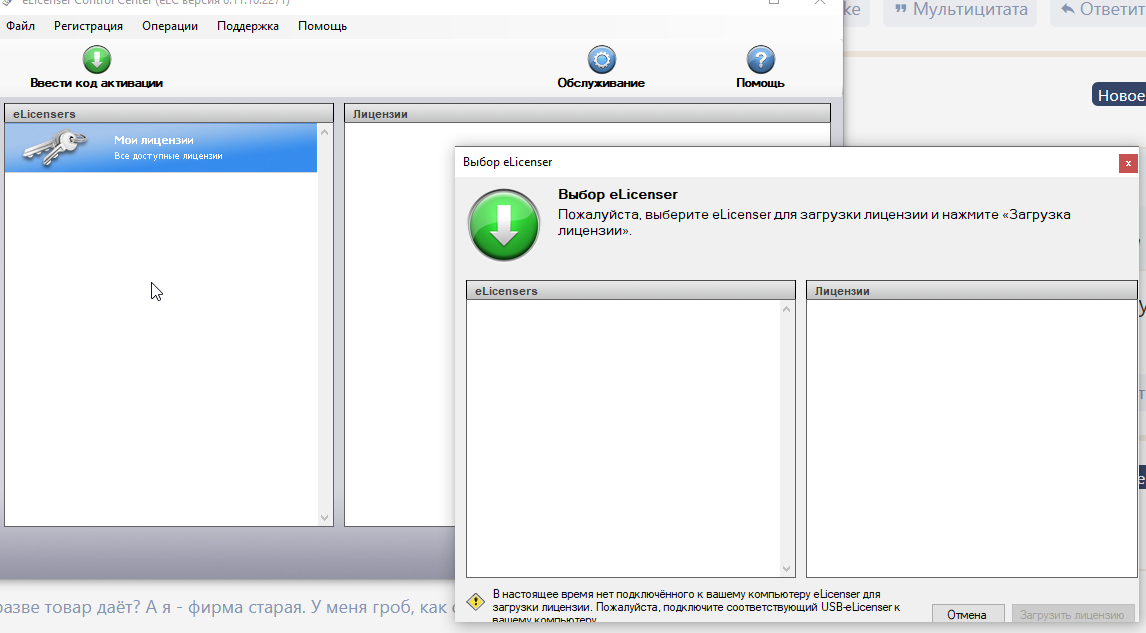Click the 'Пожалуйста, выберите eLicenser' instruction text

814,222
